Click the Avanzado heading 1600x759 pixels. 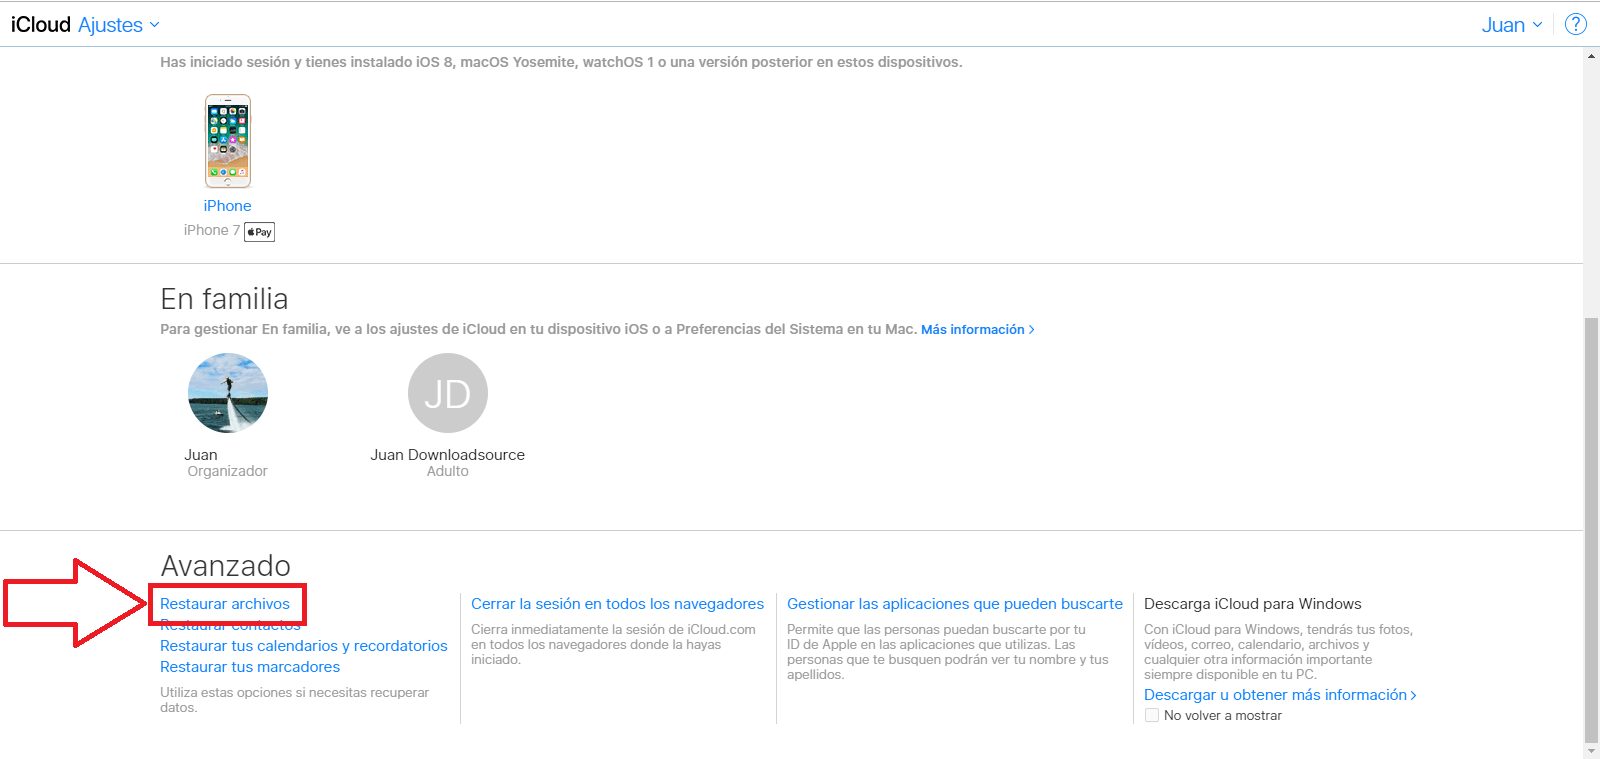[x=226, y=566]
